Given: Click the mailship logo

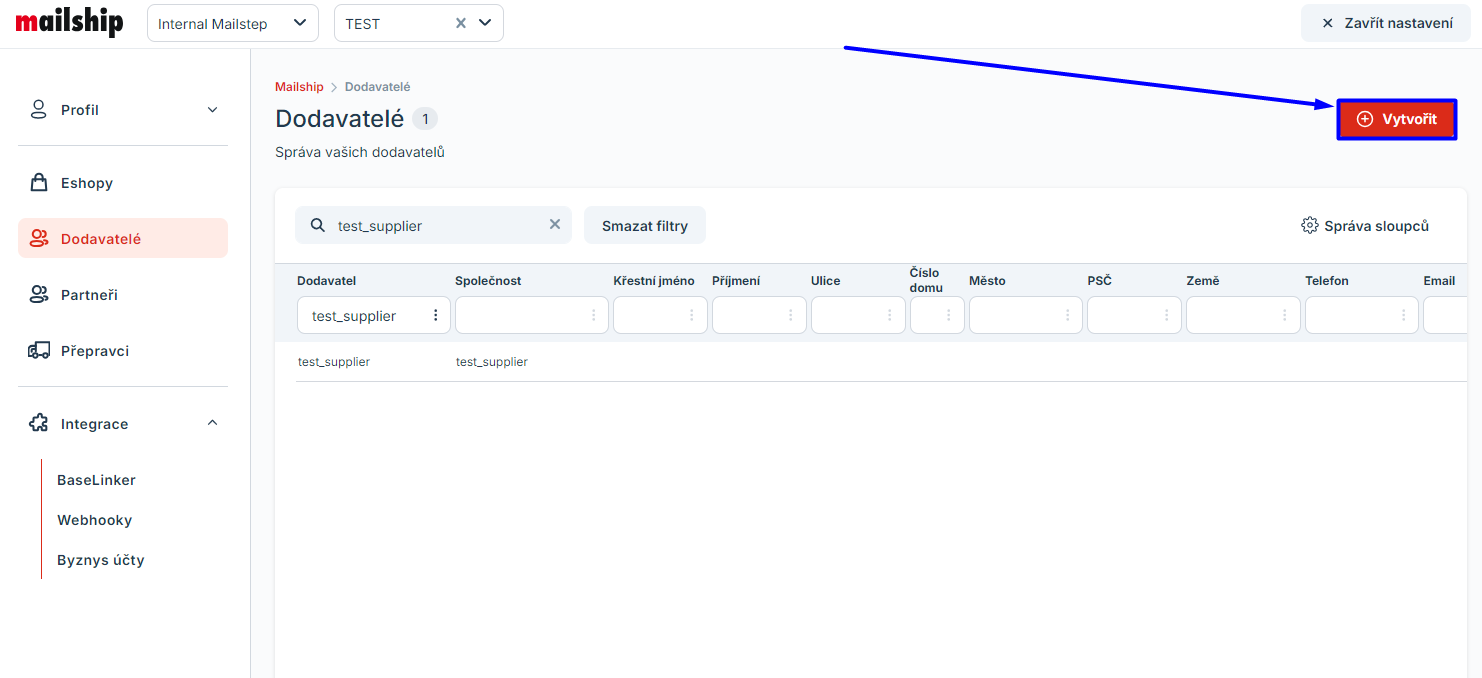Looking at the screenshot, I should 69,23.
